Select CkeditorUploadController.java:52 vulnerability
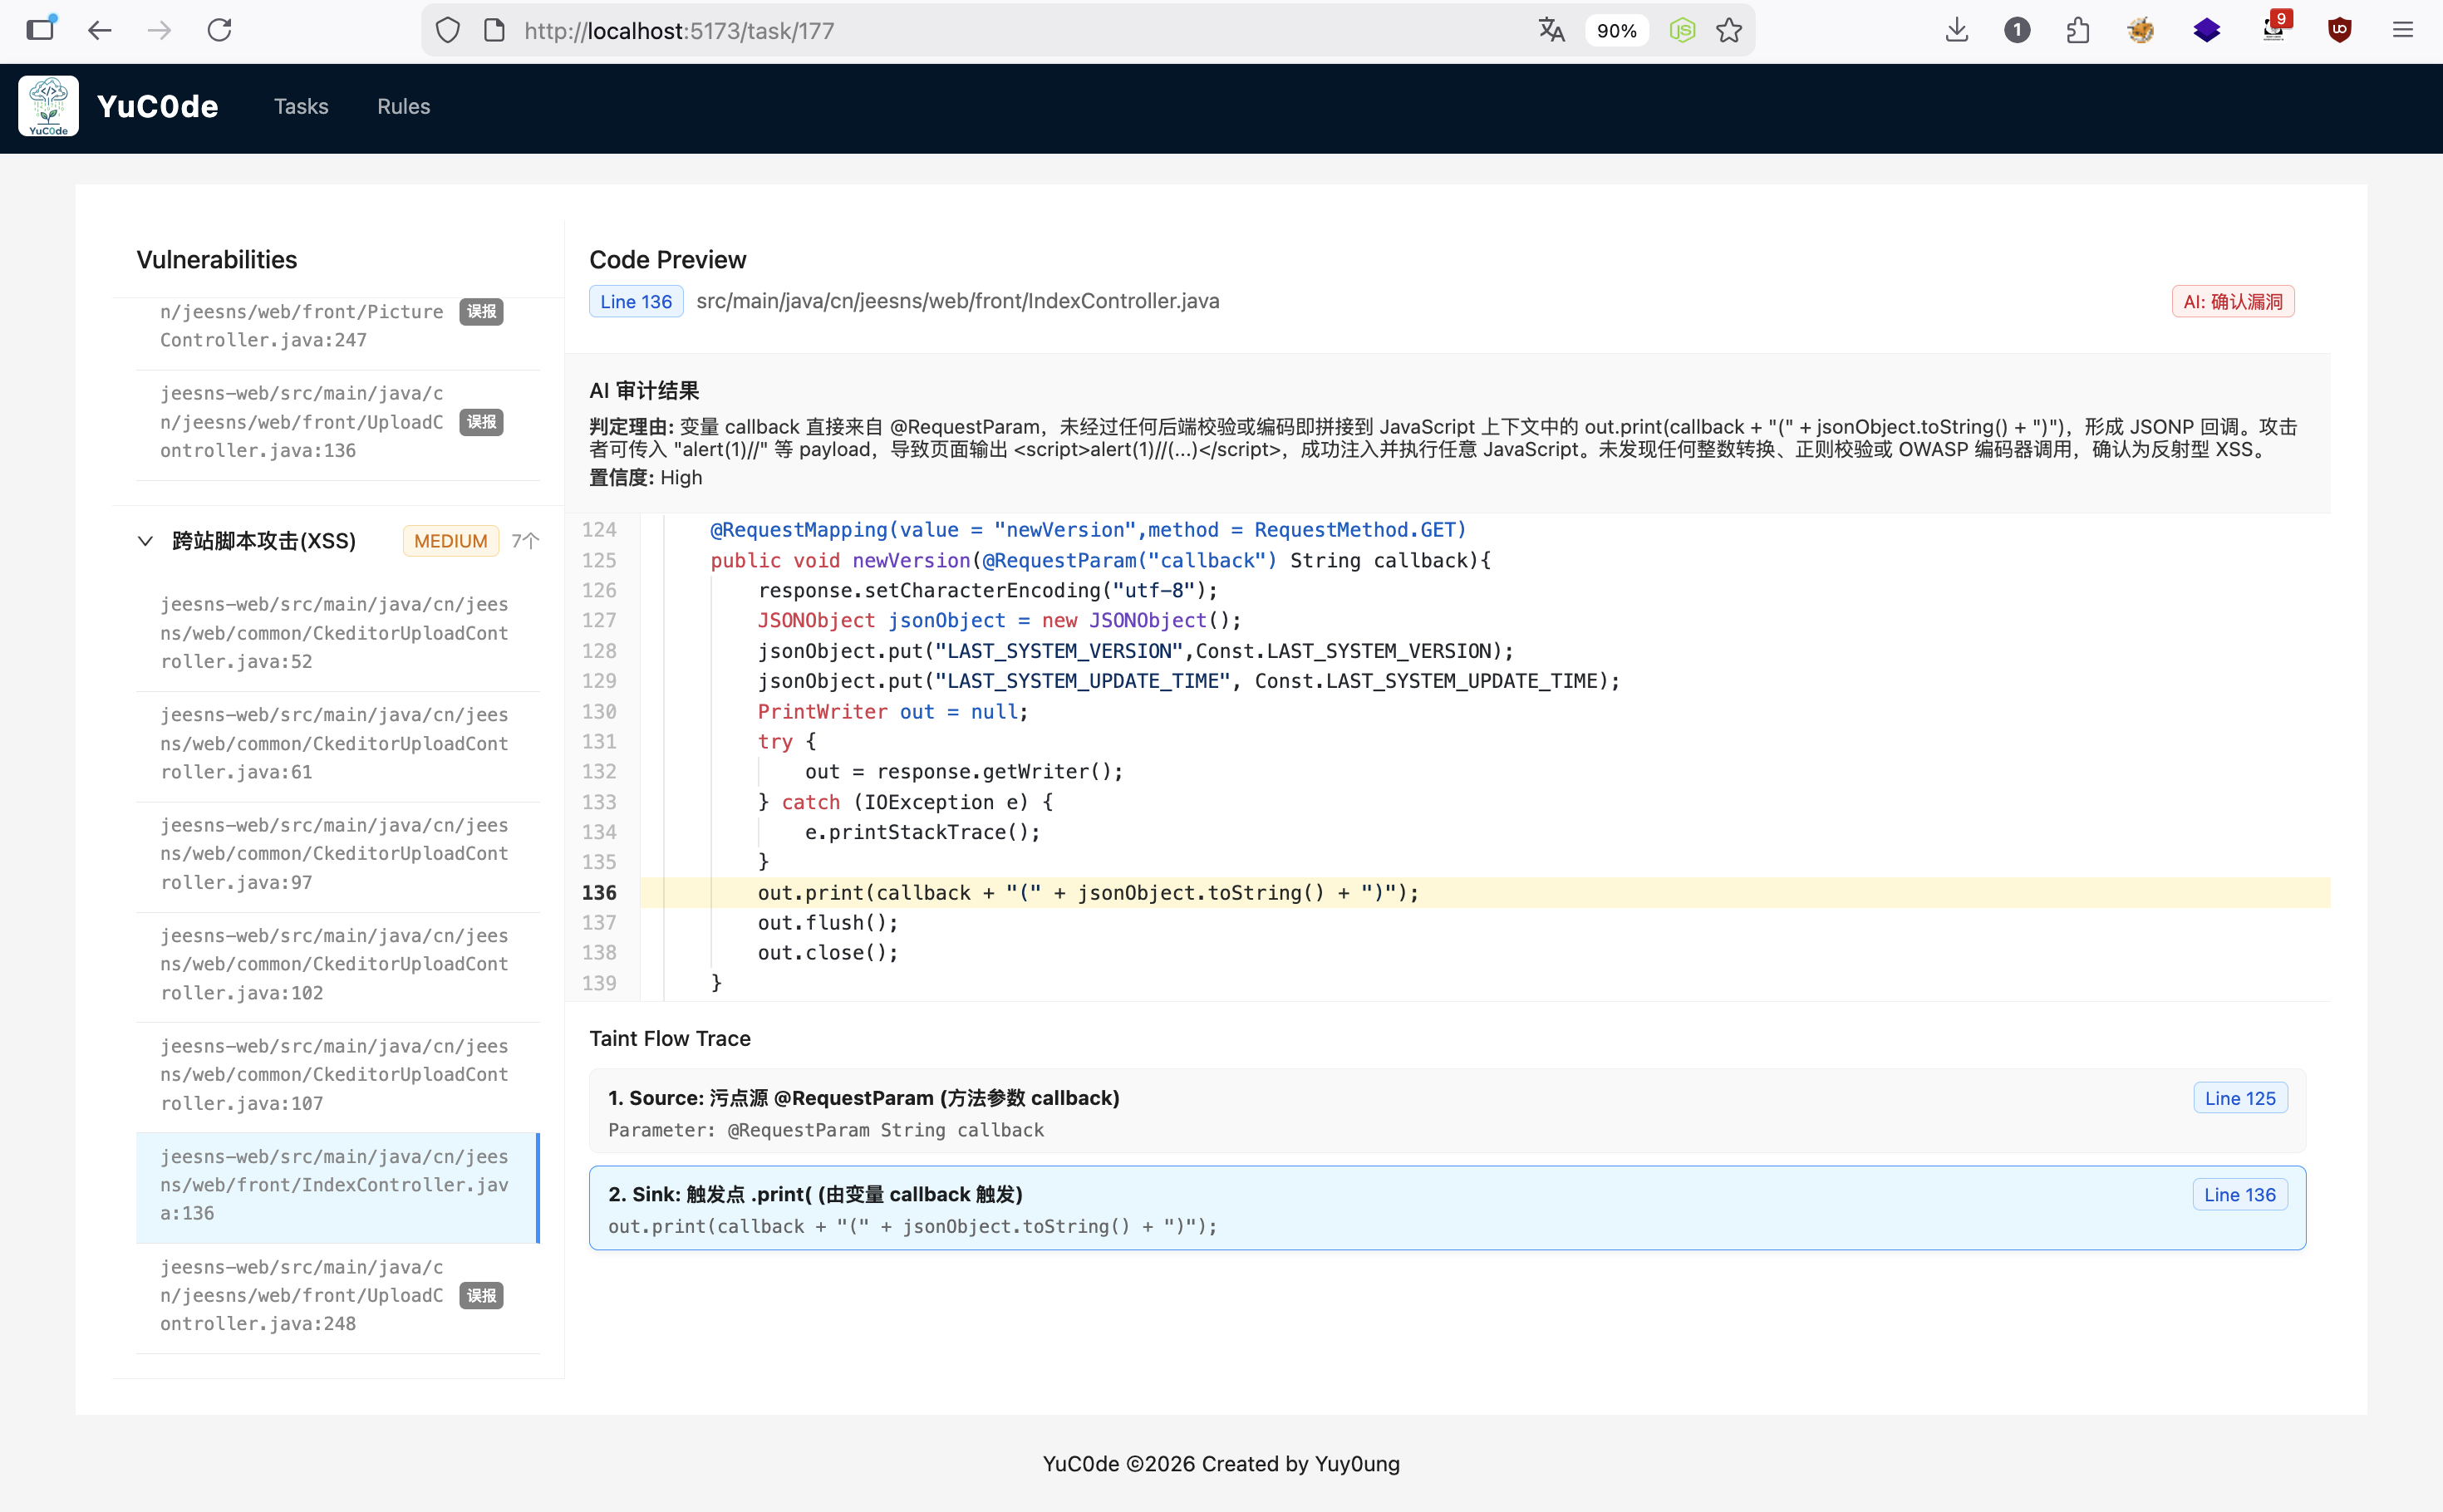The image size is (2443, 1512). point(334,633)
